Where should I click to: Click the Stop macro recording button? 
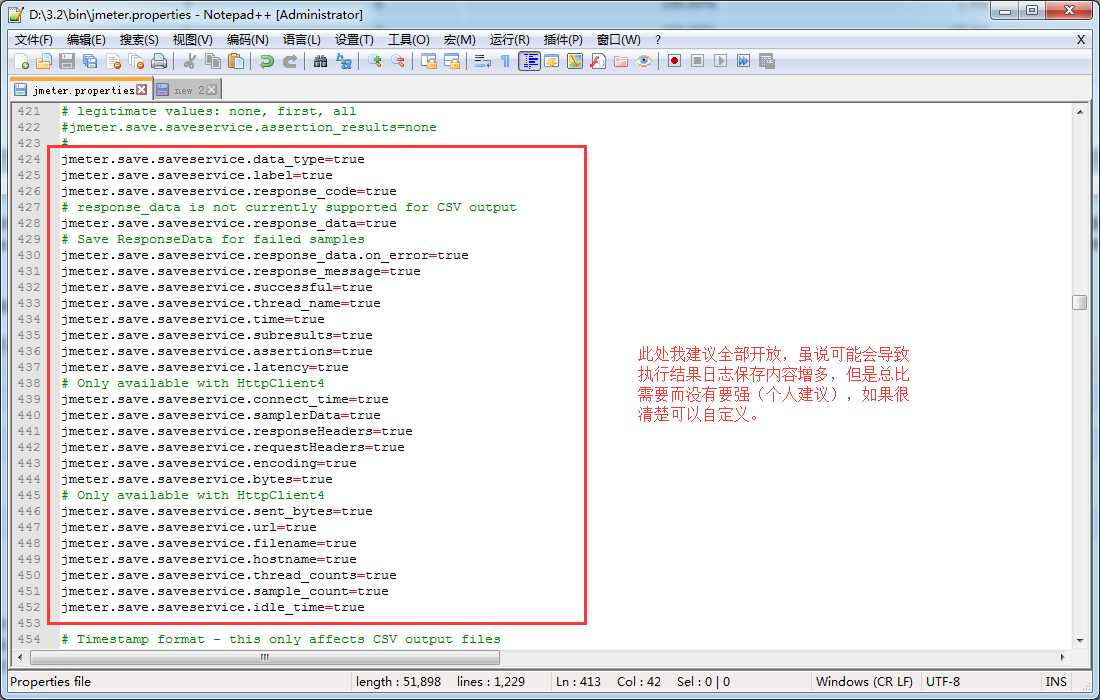(697, 62)
